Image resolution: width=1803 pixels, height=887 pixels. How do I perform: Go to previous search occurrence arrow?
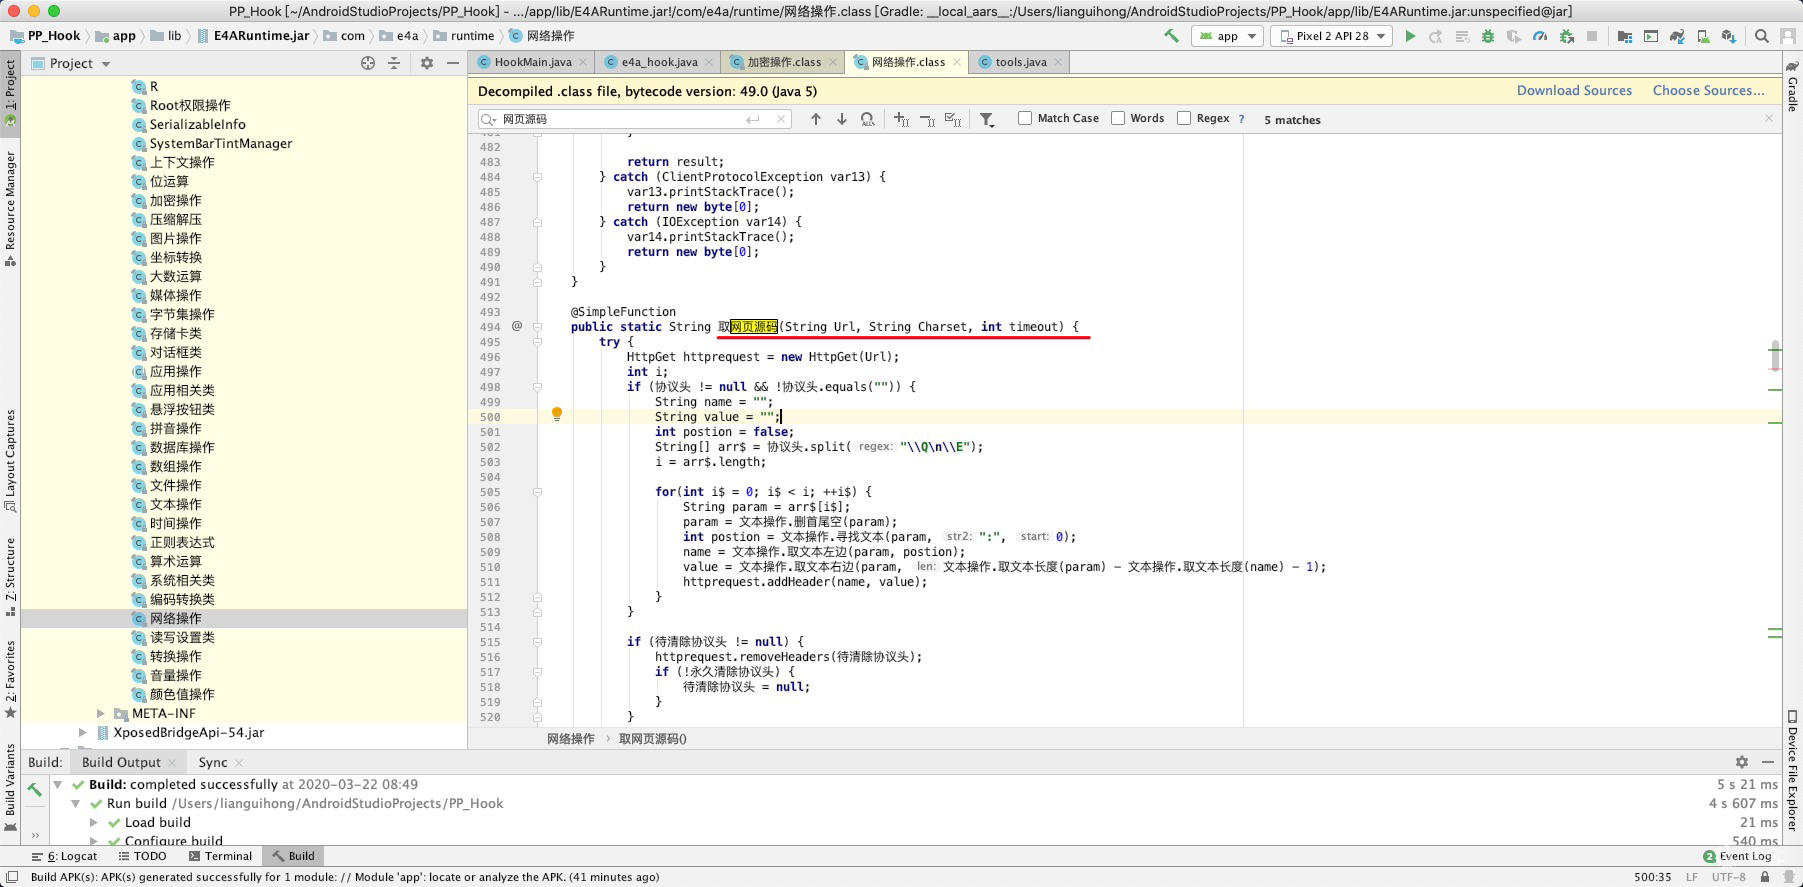816,119
